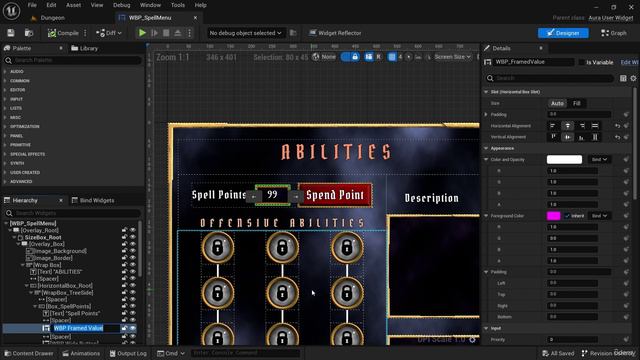This screenshot has height=360, width=640.
Task: Expand the PANEL palette category
Action: click(x=5, y=136)
